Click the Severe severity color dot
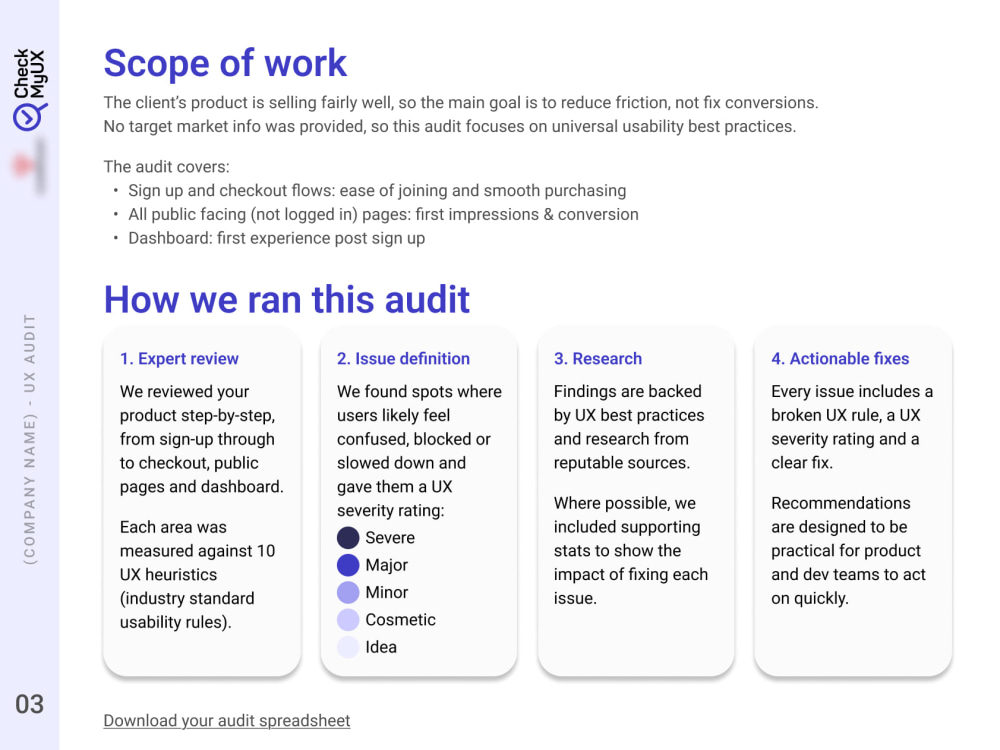 pyautogui.click(x=348, y=538)
